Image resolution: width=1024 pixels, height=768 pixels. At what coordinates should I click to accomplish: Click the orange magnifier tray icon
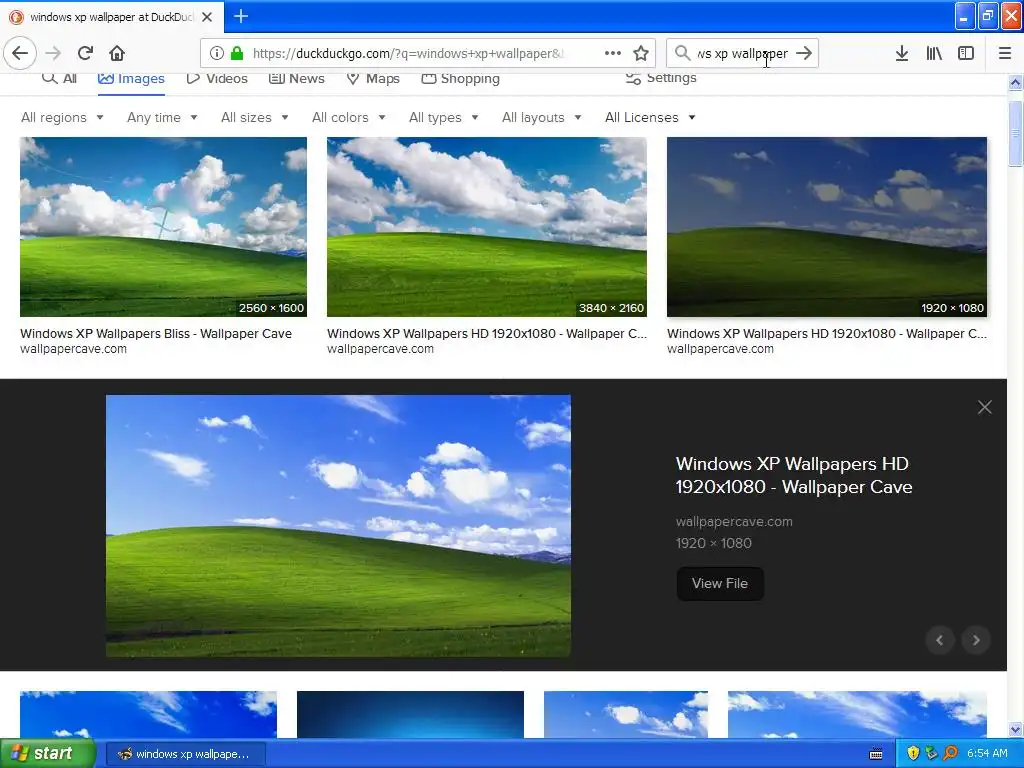[951, 753]
